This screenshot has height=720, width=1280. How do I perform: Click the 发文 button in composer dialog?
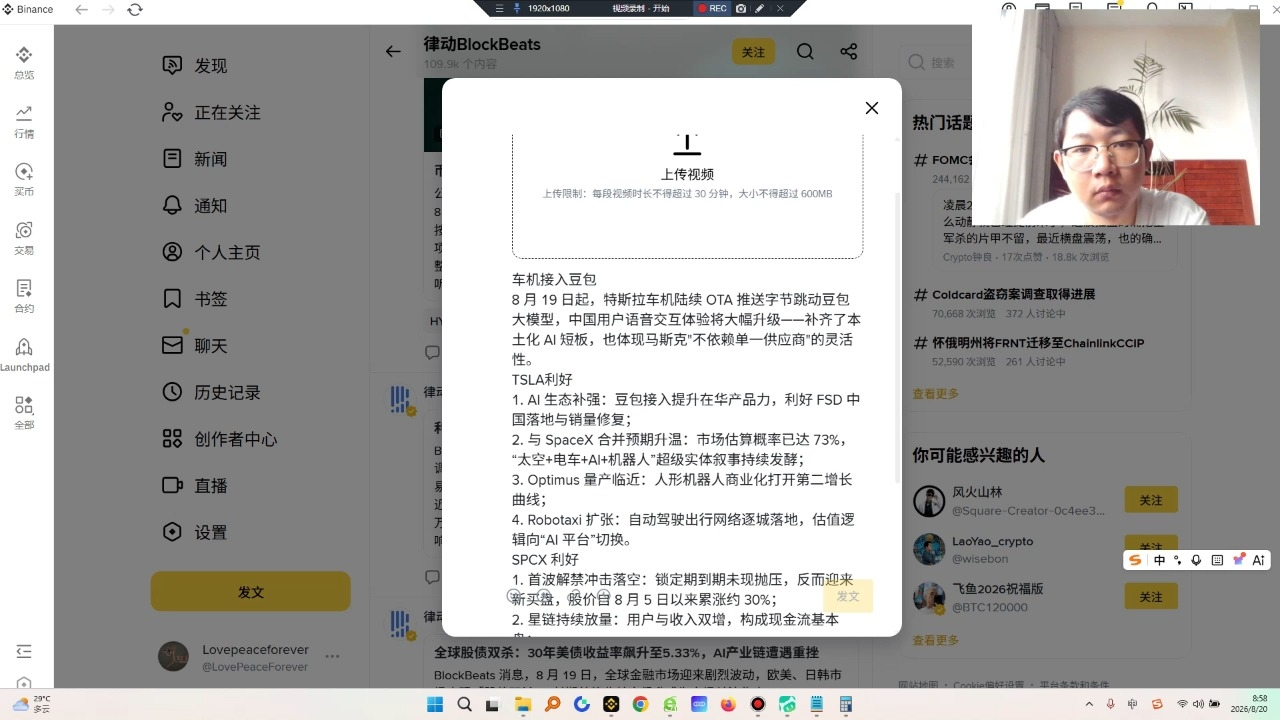click(x=848, y=596)
